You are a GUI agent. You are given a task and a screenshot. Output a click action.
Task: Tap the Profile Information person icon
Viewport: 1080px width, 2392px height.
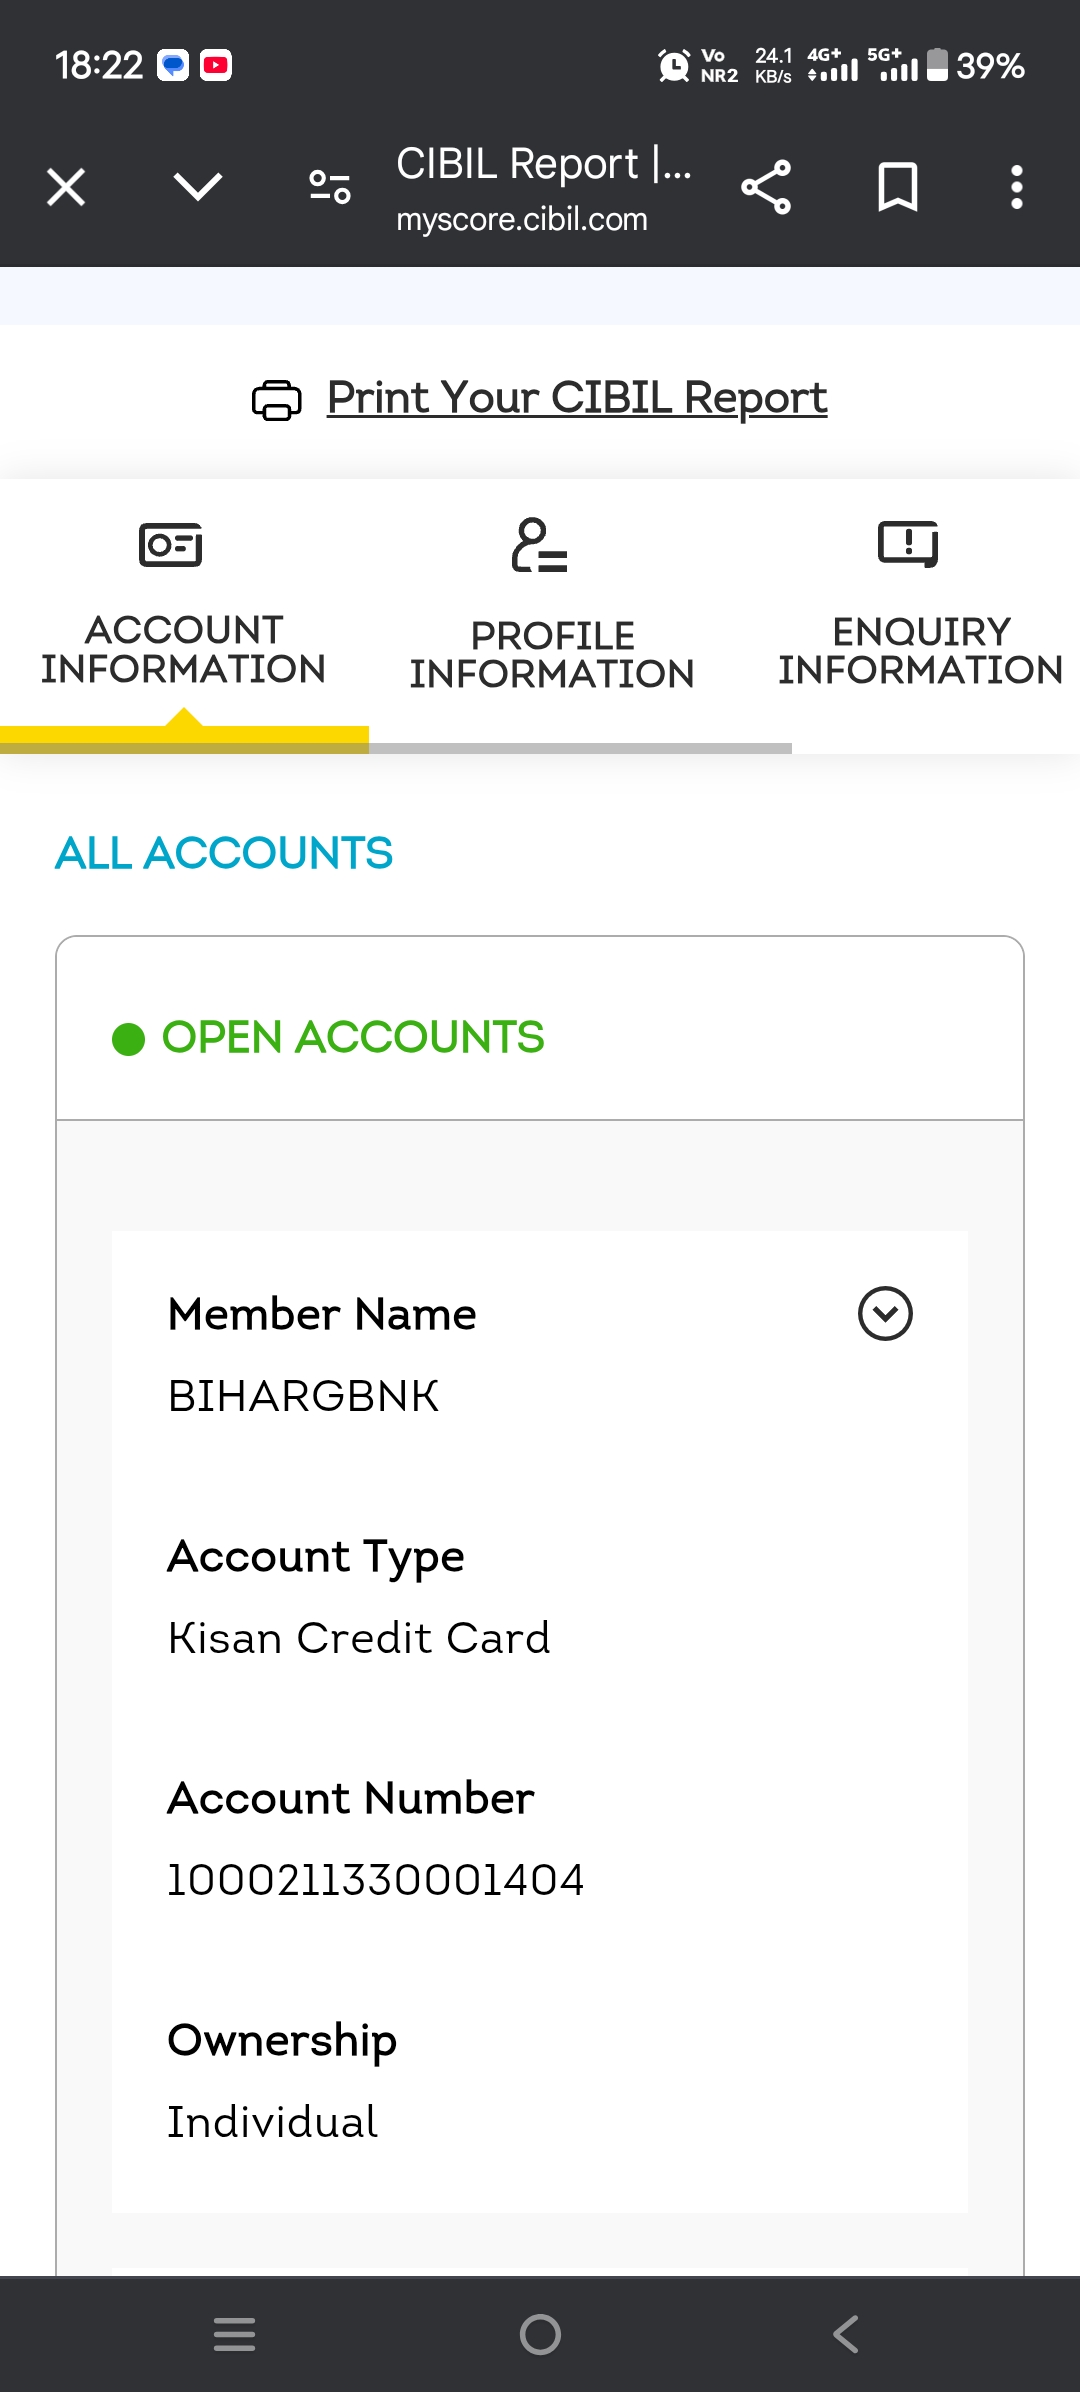(x=539, y=545)
